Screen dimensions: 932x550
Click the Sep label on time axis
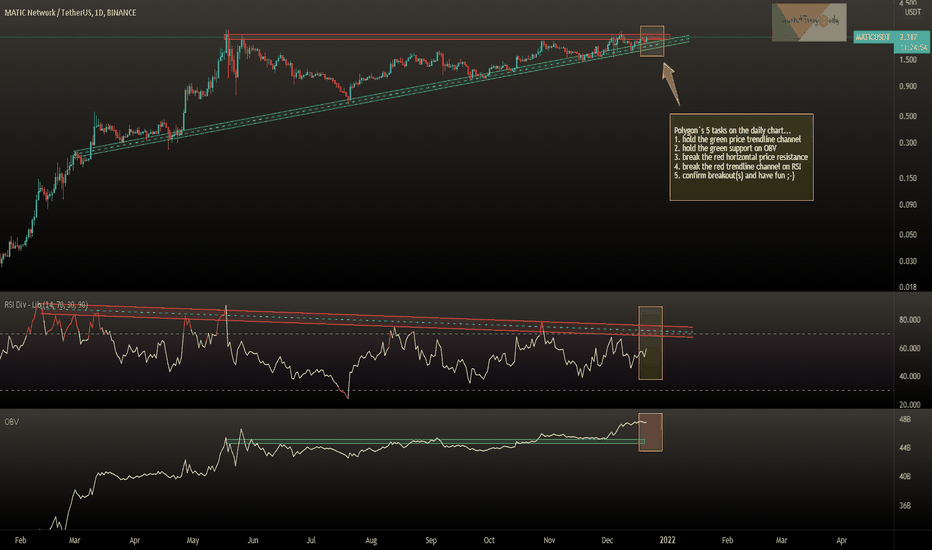[x=431, y=540]
